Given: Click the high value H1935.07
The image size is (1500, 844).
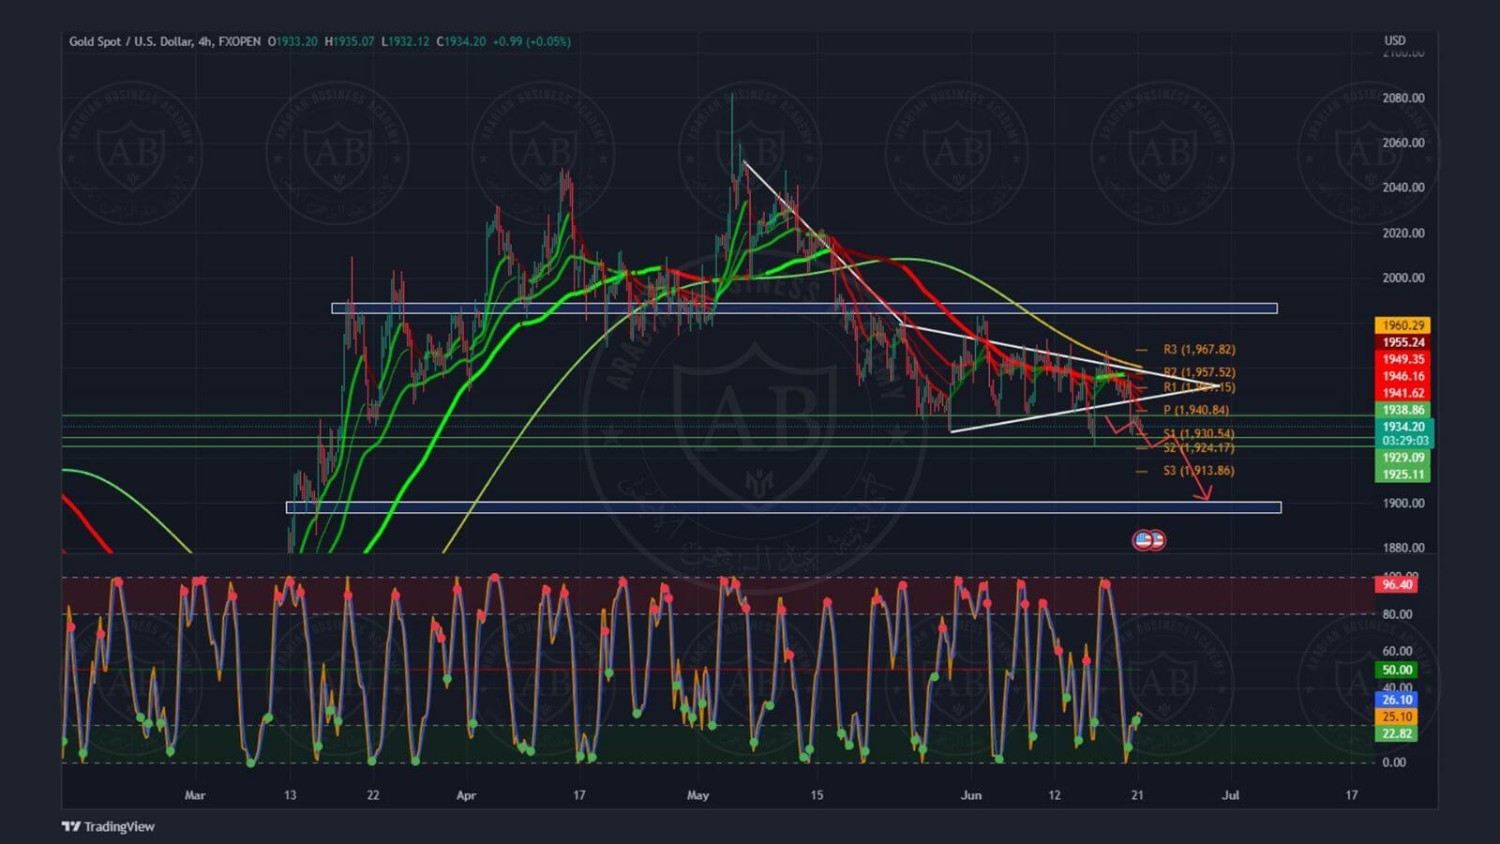Looking at the screenshot, I should 349,41.
